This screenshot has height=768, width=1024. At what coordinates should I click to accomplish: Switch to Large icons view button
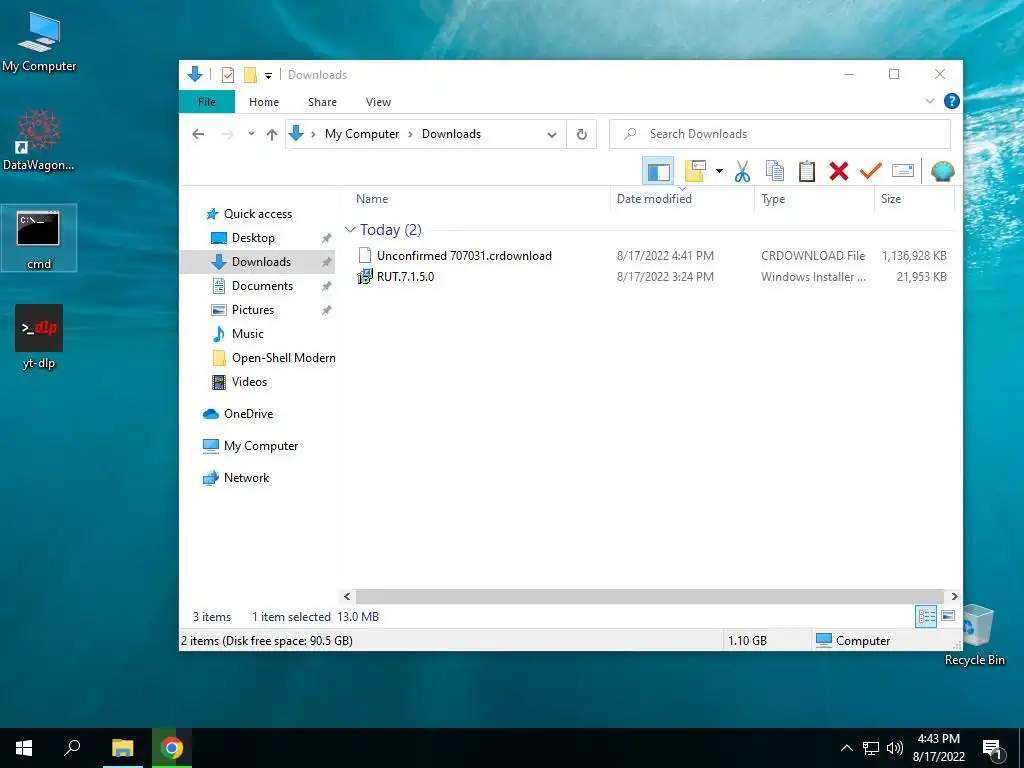(x=948, y=616)
